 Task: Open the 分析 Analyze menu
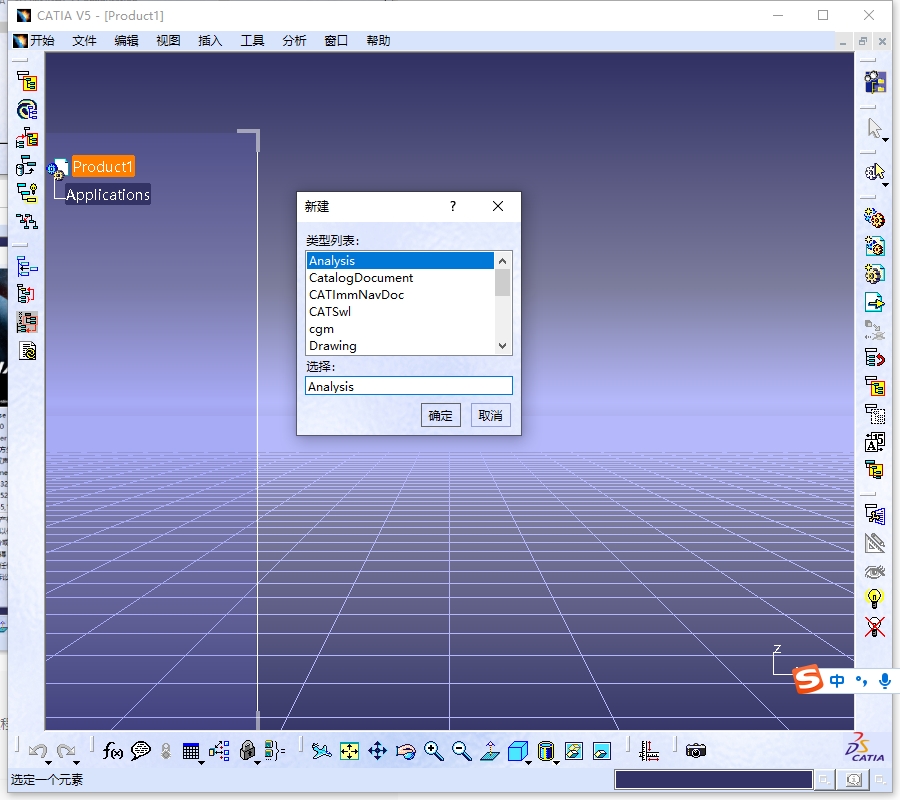click(294, 41)
